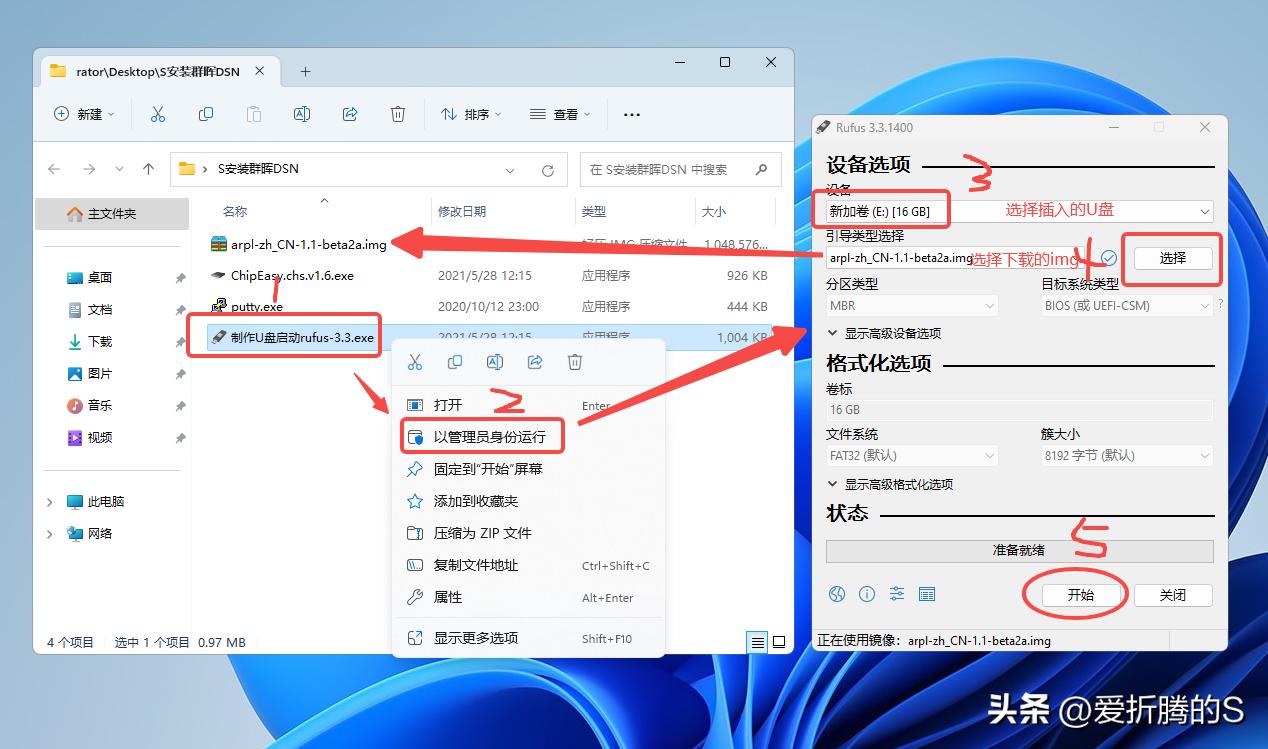
Task: Toggle the checksum checkmark beside boot image
Action: click(1108, 257)
